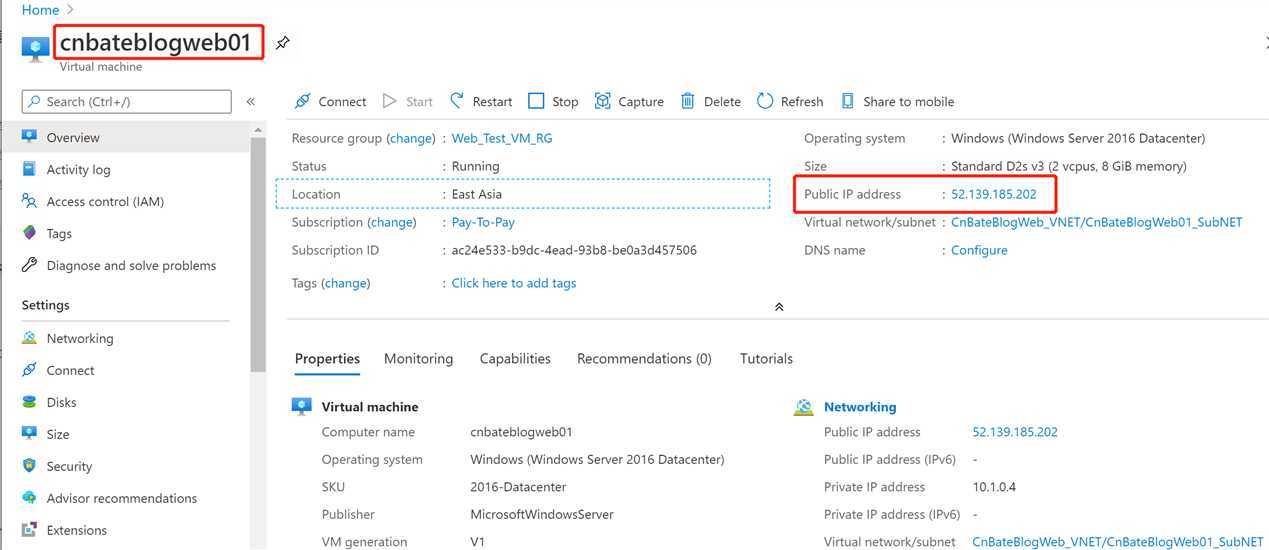This screenshot has height=550, width=1269.
Task: Click the Overview sidebar icon
Action: point(29,137)
